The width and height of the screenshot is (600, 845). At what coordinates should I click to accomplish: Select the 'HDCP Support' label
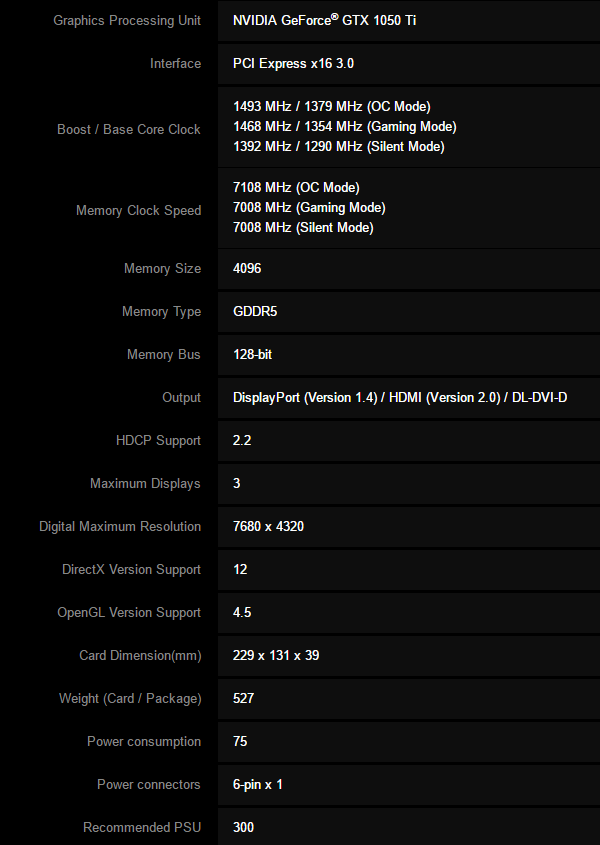click(x=158, y=441)
